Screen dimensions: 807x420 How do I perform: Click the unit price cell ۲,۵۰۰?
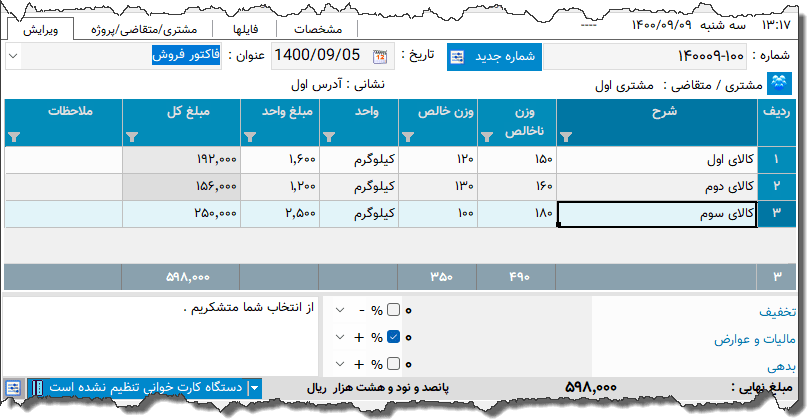[x=280, y=214]
